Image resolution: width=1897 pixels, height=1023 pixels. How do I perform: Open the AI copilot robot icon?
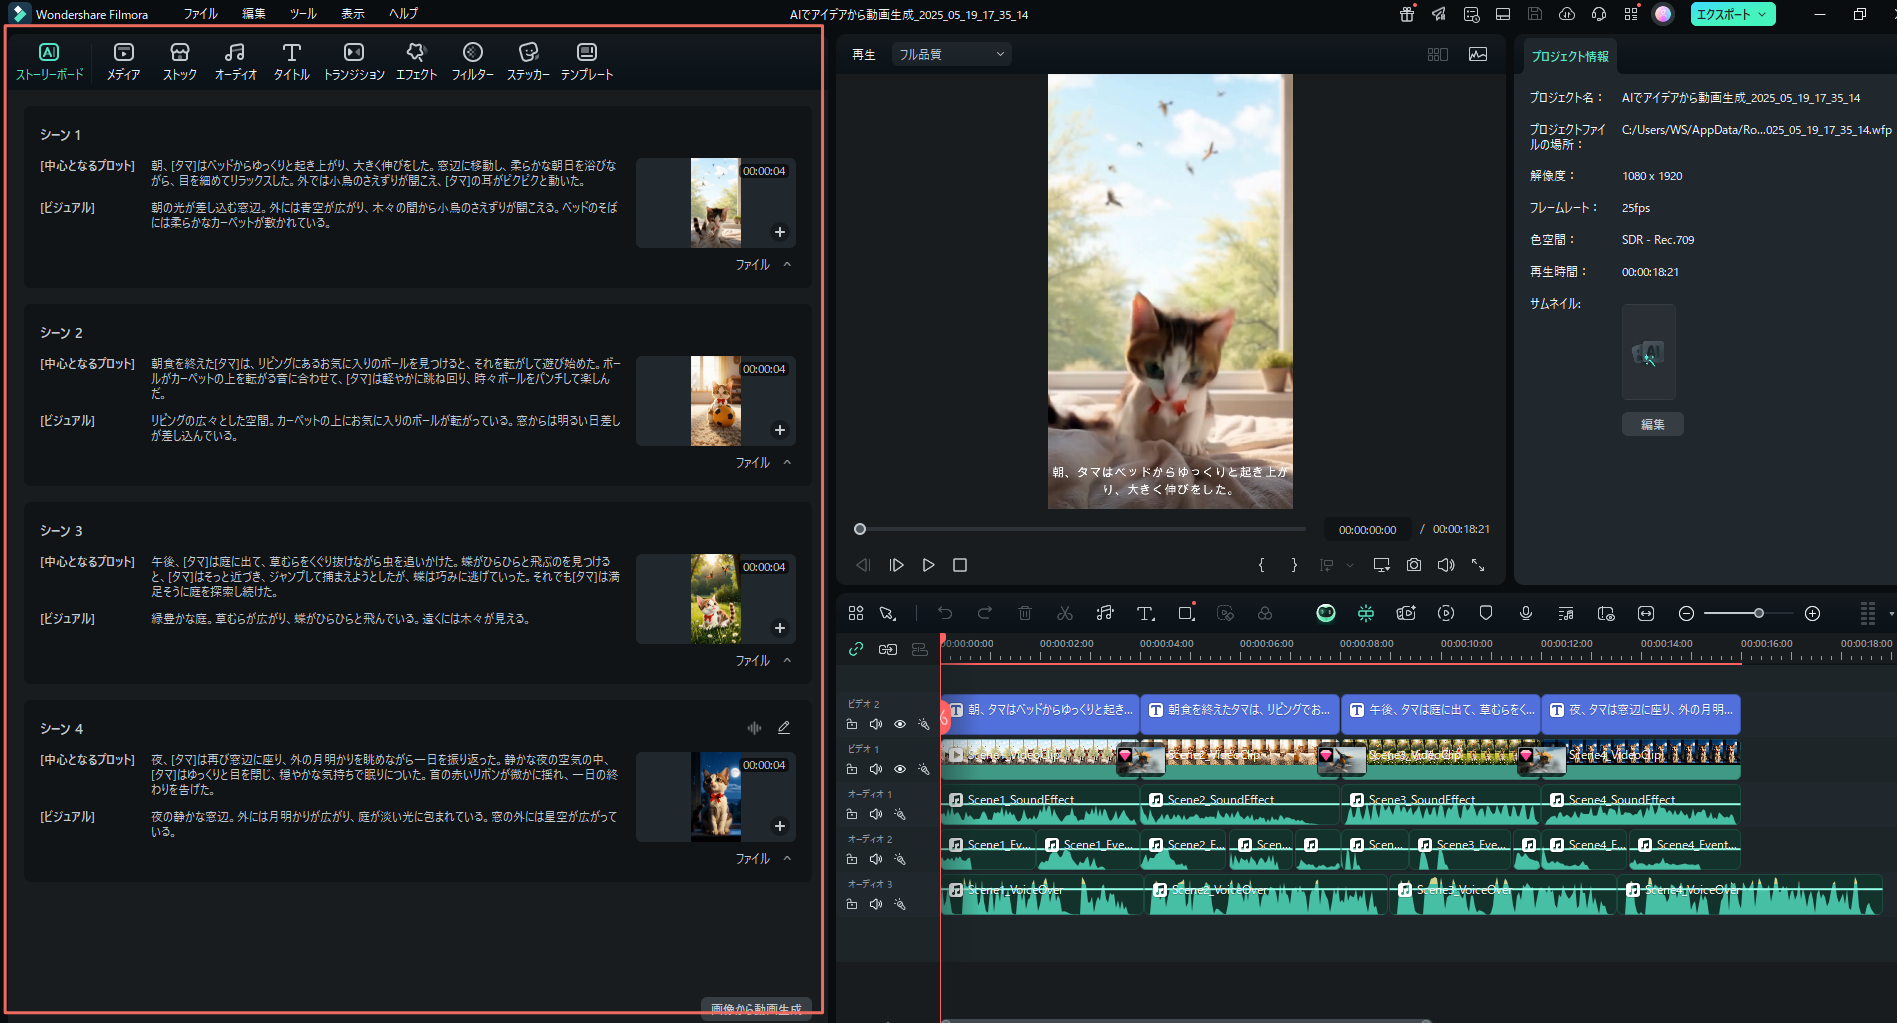pyautogui.click(x=1326, y=613)
